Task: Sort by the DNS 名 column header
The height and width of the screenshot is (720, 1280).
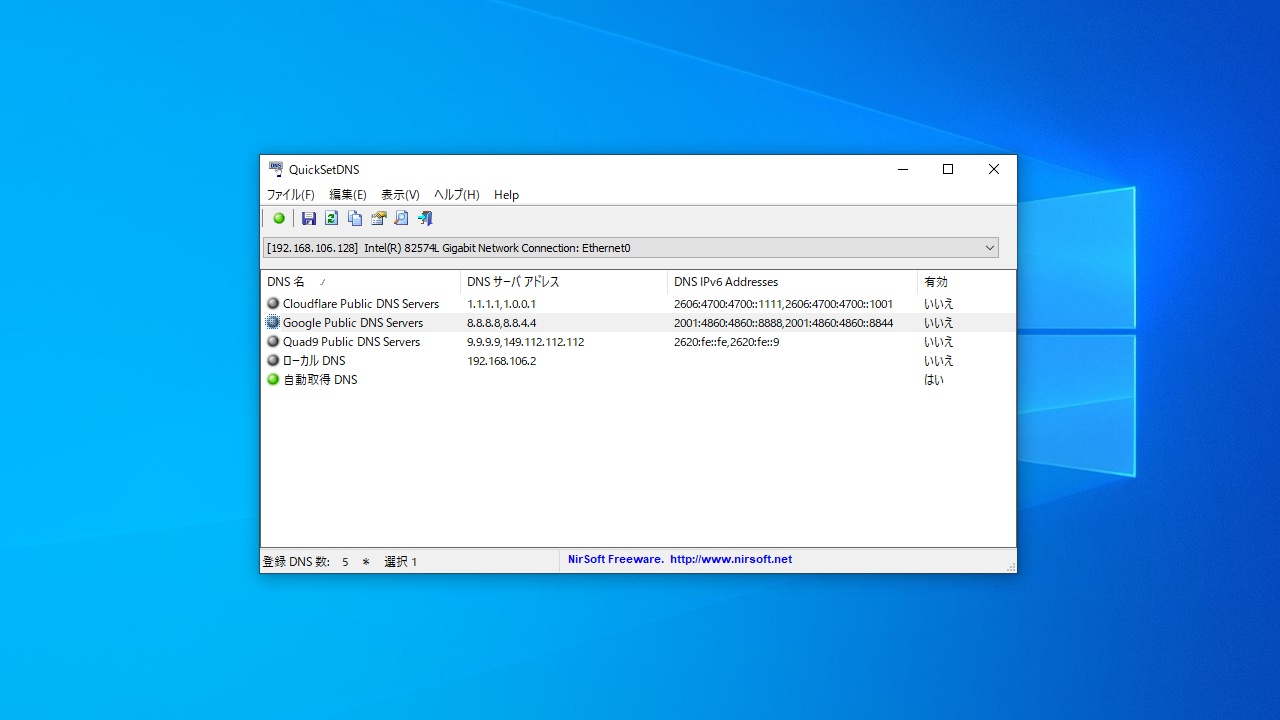Action: point(360,282)
